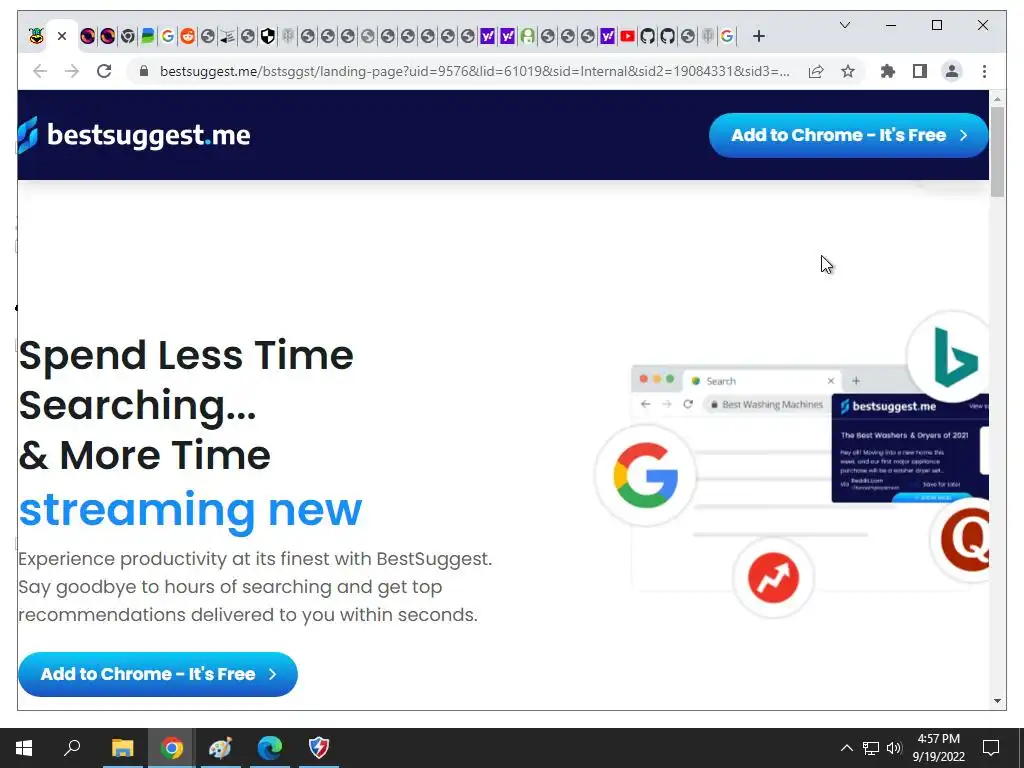Open the black shield favicon tab
Screen dimensions: 1024x768
click(268, 36)
